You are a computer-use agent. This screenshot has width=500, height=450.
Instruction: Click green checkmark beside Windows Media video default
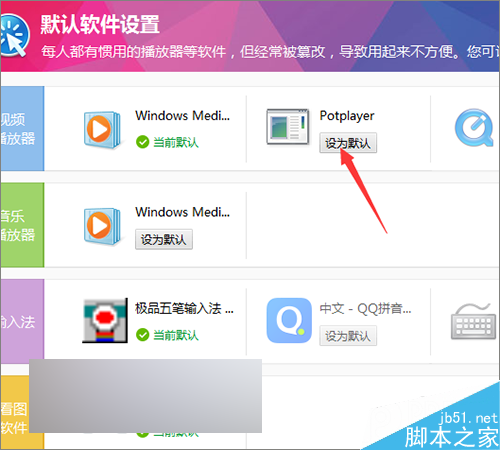click(142, 142)
